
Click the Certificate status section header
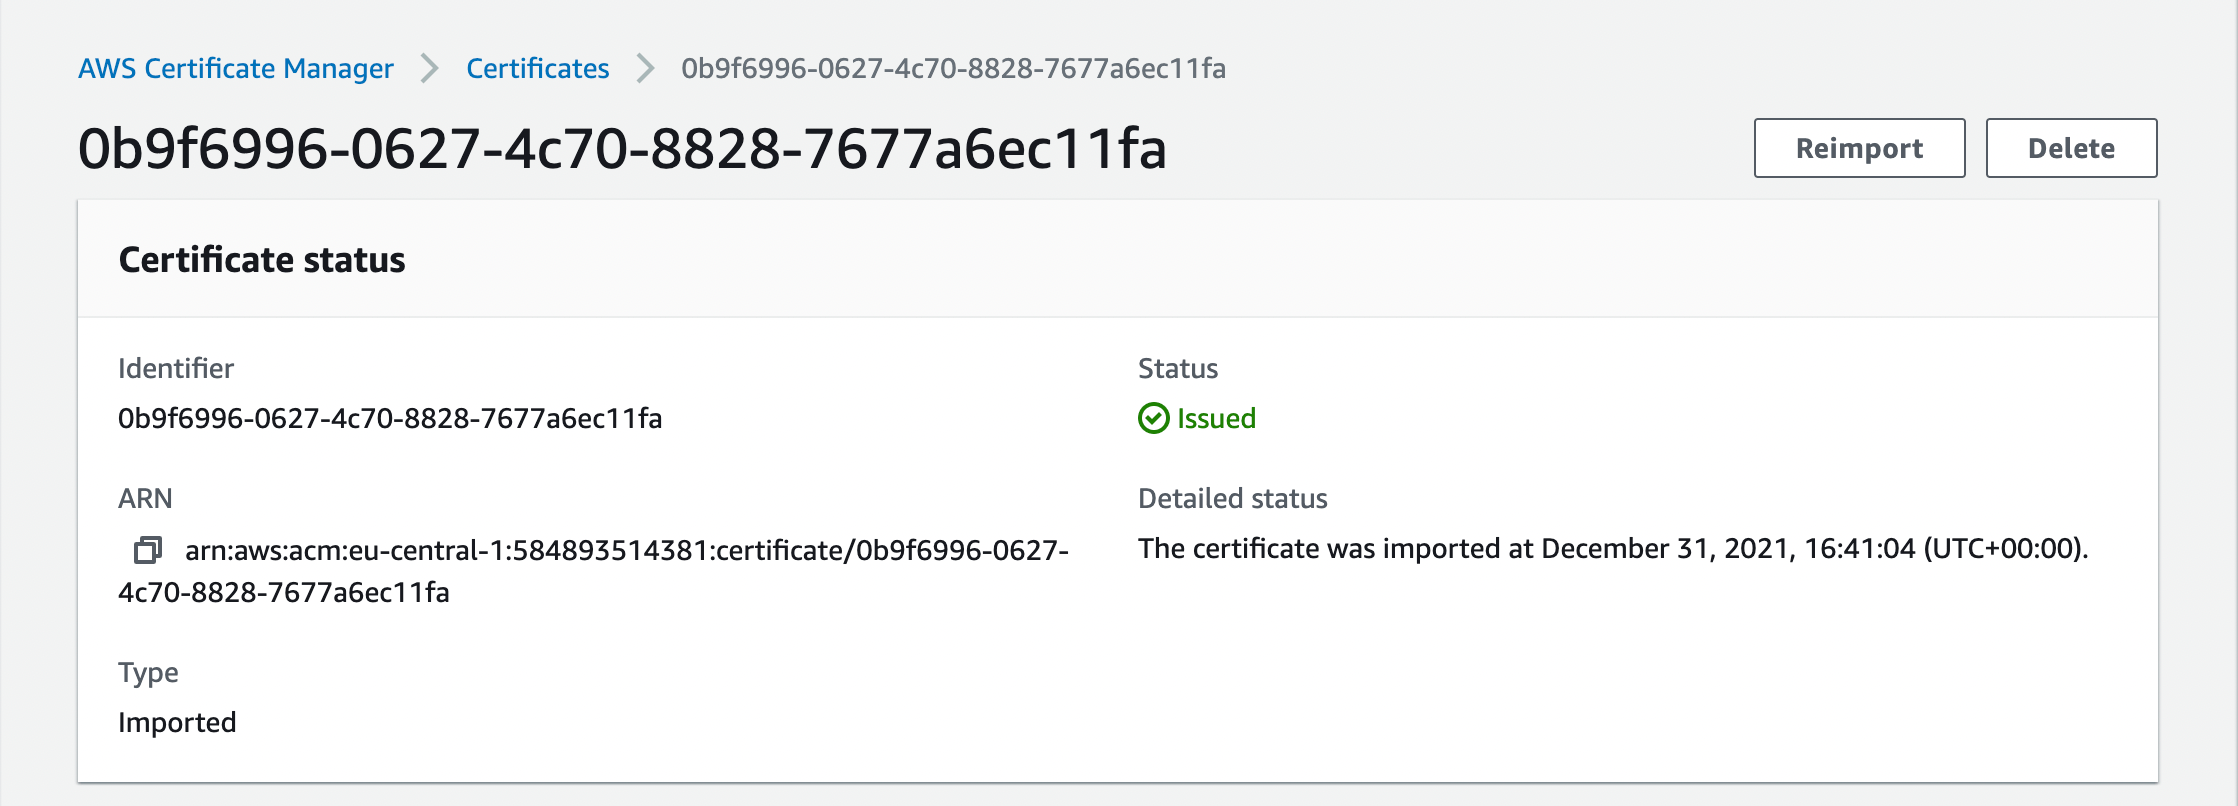[x=262, y=260]
